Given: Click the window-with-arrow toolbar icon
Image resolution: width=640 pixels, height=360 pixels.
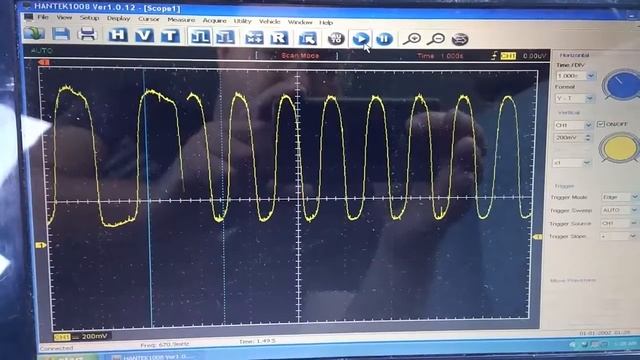Looking at the screenshot, I should [x=308, y=39].
